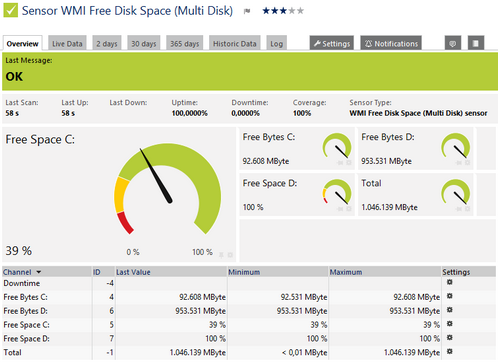This screenshot has width=498, height=362.
Task: Select Free Bytes D: in channel table
Action: click(25, 311)
